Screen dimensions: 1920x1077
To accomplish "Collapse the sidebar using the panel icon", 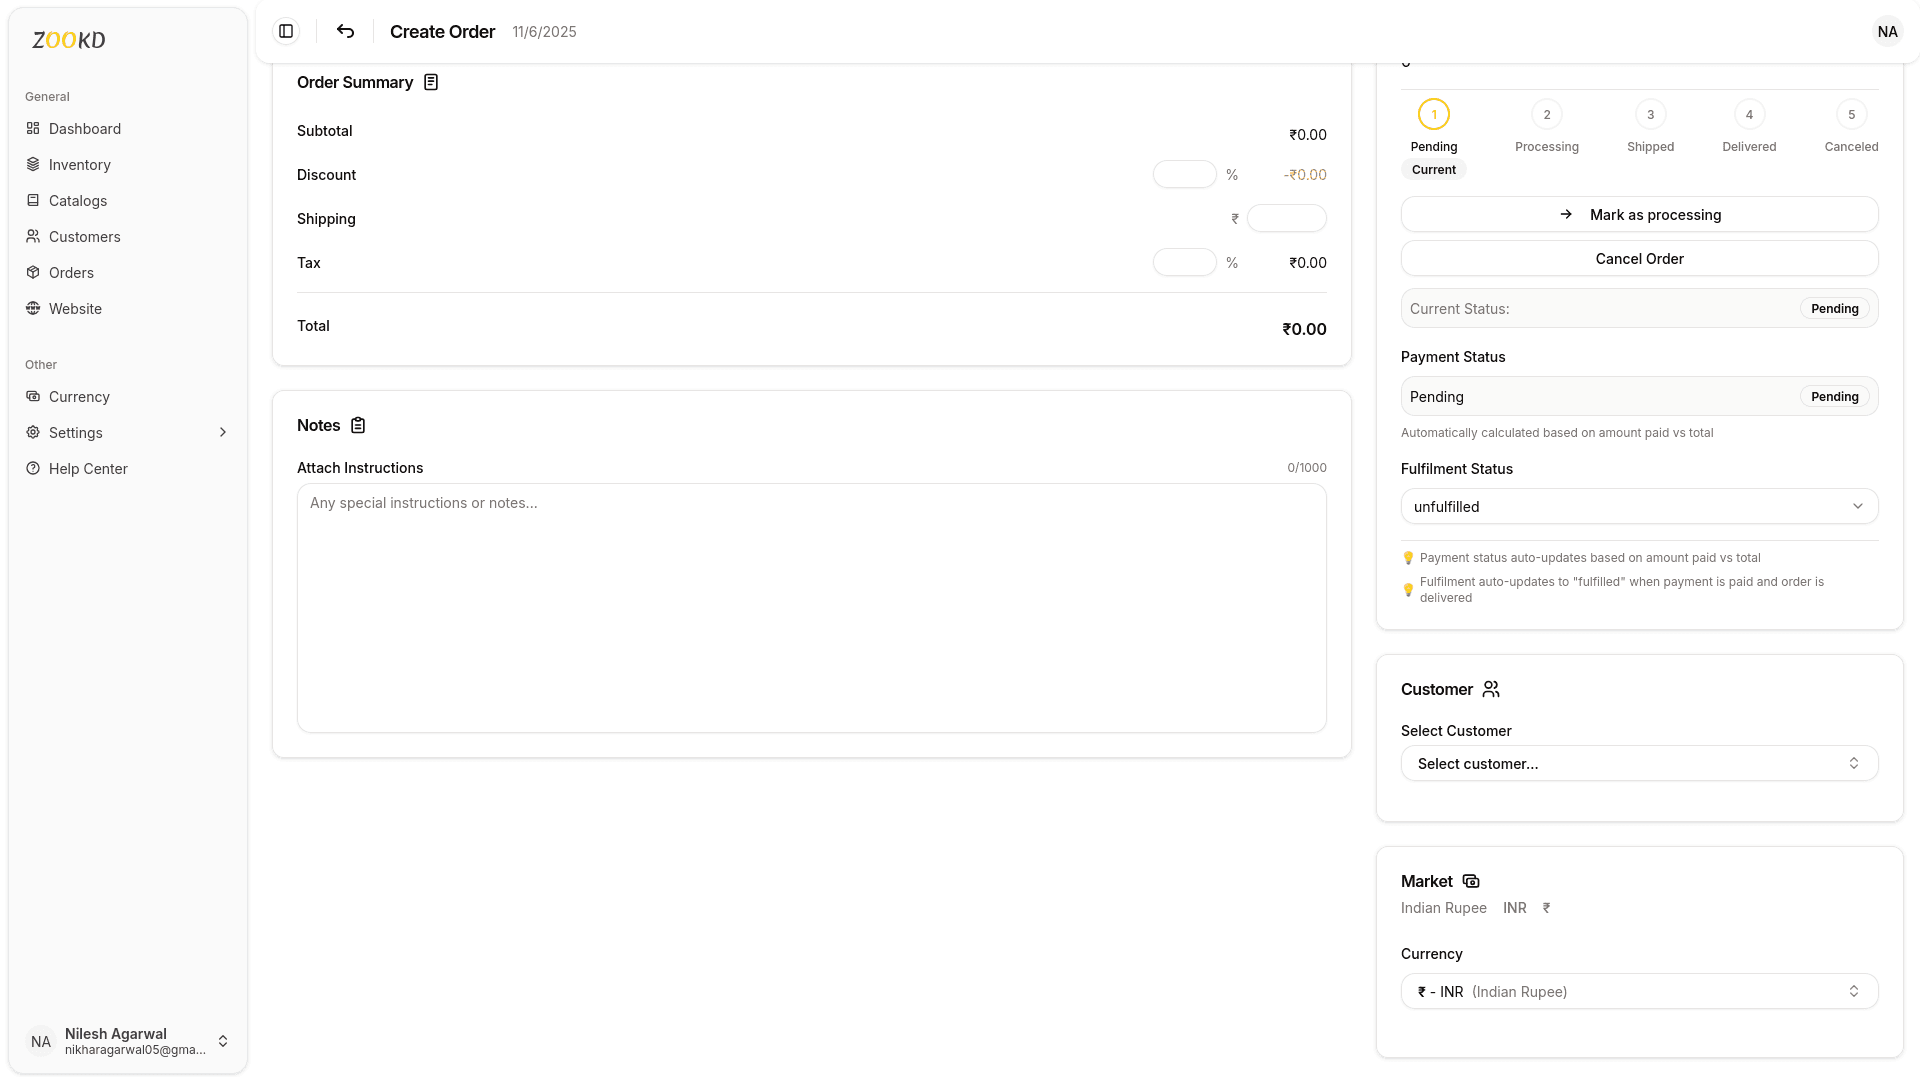I will (x=286, y=31).
